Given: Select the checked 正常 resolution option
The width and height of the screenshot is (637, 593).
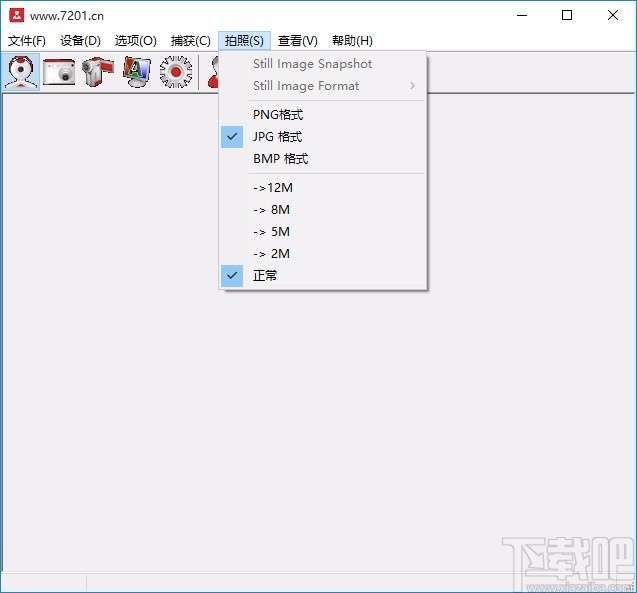Looking at the screenshot, I should [323, 275].
